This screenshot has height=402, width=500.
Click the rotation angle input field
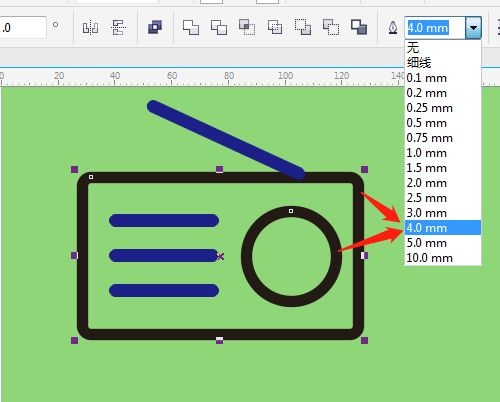coord(23,27)
